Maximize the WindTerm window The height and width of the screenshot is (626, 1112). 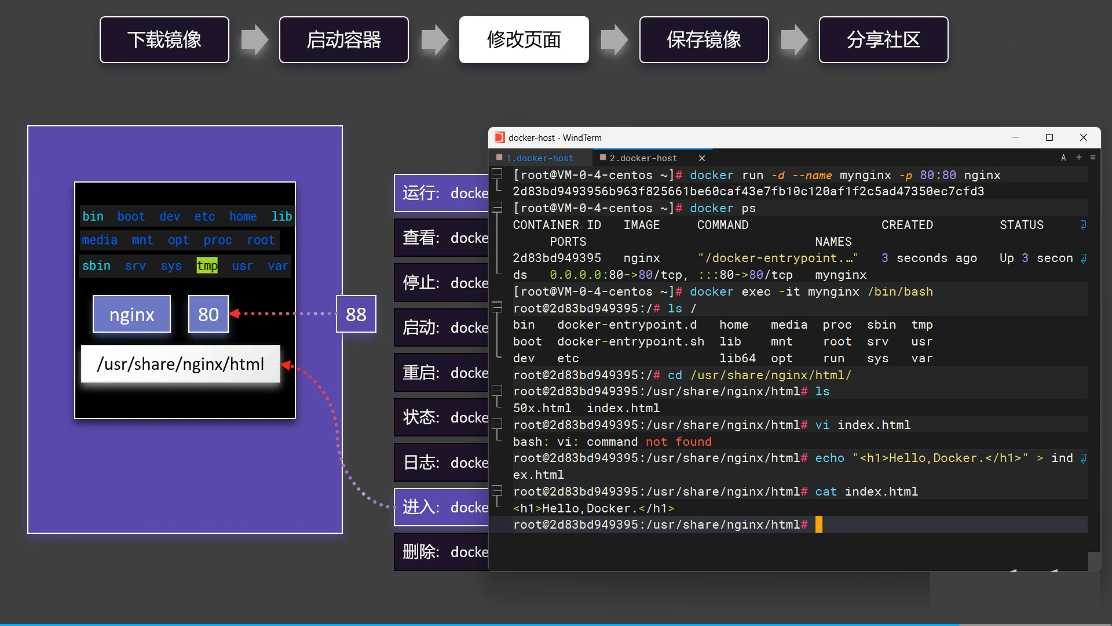1049,138
